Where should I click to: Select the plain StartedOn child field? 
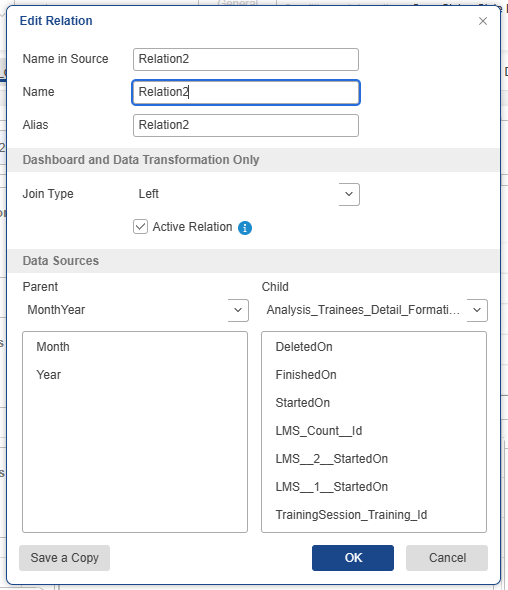(303, 403)
